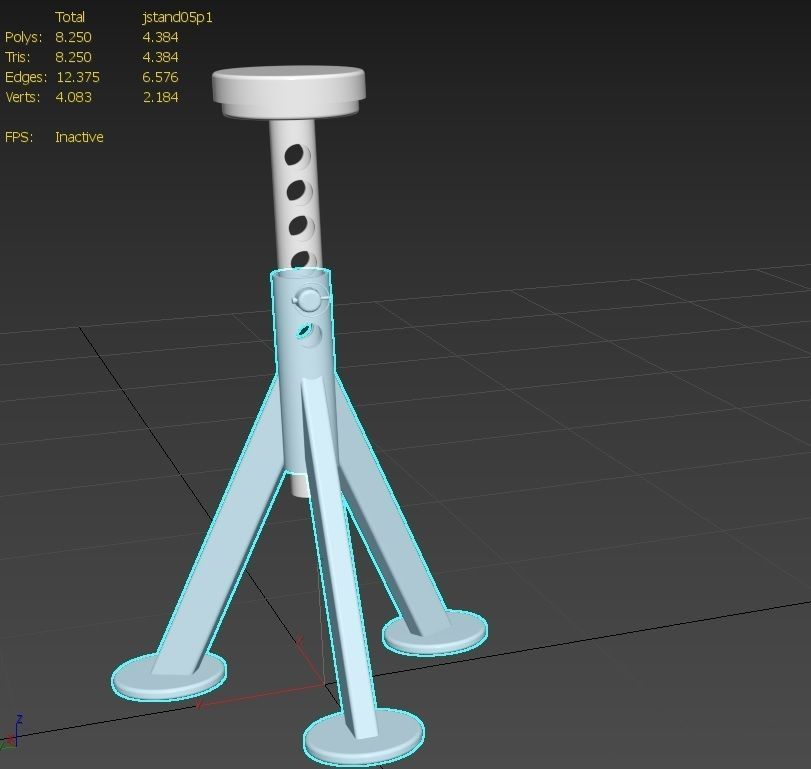The width and height of the screenshot is (811, 769).
Task: Click the "jstand05p1" object name header
Action: (177, 17)
